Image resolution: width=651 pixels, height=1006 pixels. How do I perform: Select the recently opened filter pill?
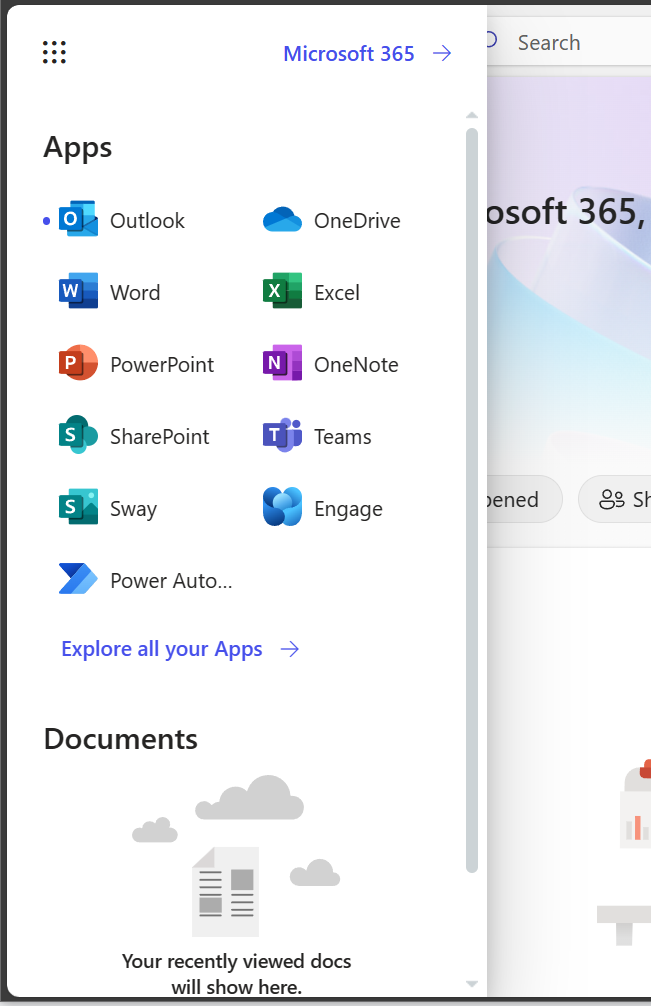point(525,499)
